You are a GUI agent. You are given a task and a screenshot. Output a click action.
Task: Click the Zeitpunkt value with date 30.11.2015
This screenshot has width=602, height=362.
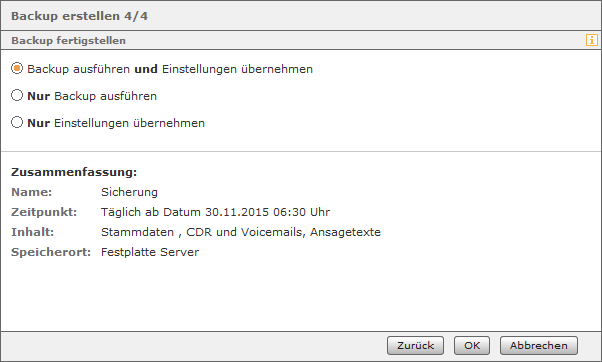coord(215,212)
